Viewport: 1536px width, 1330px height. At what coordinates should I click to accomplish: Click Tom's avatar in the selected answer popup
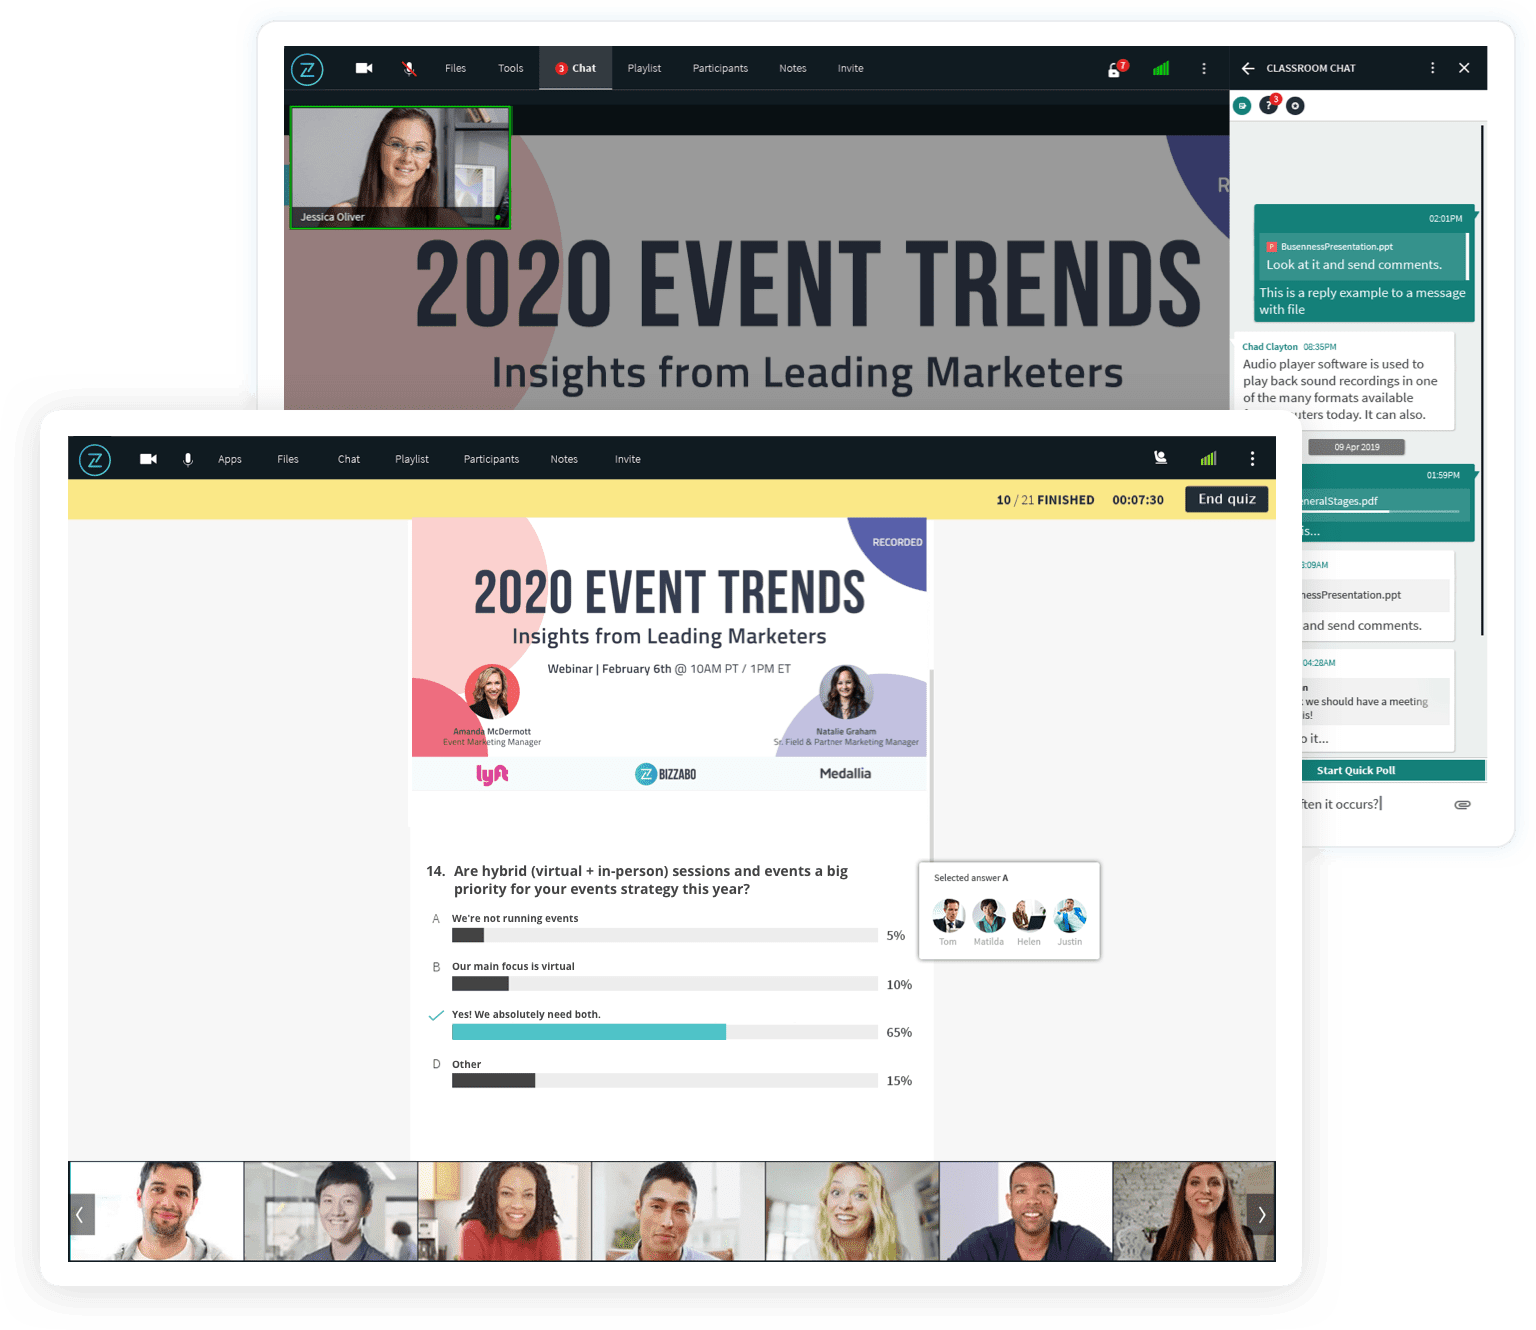point(949,915)
